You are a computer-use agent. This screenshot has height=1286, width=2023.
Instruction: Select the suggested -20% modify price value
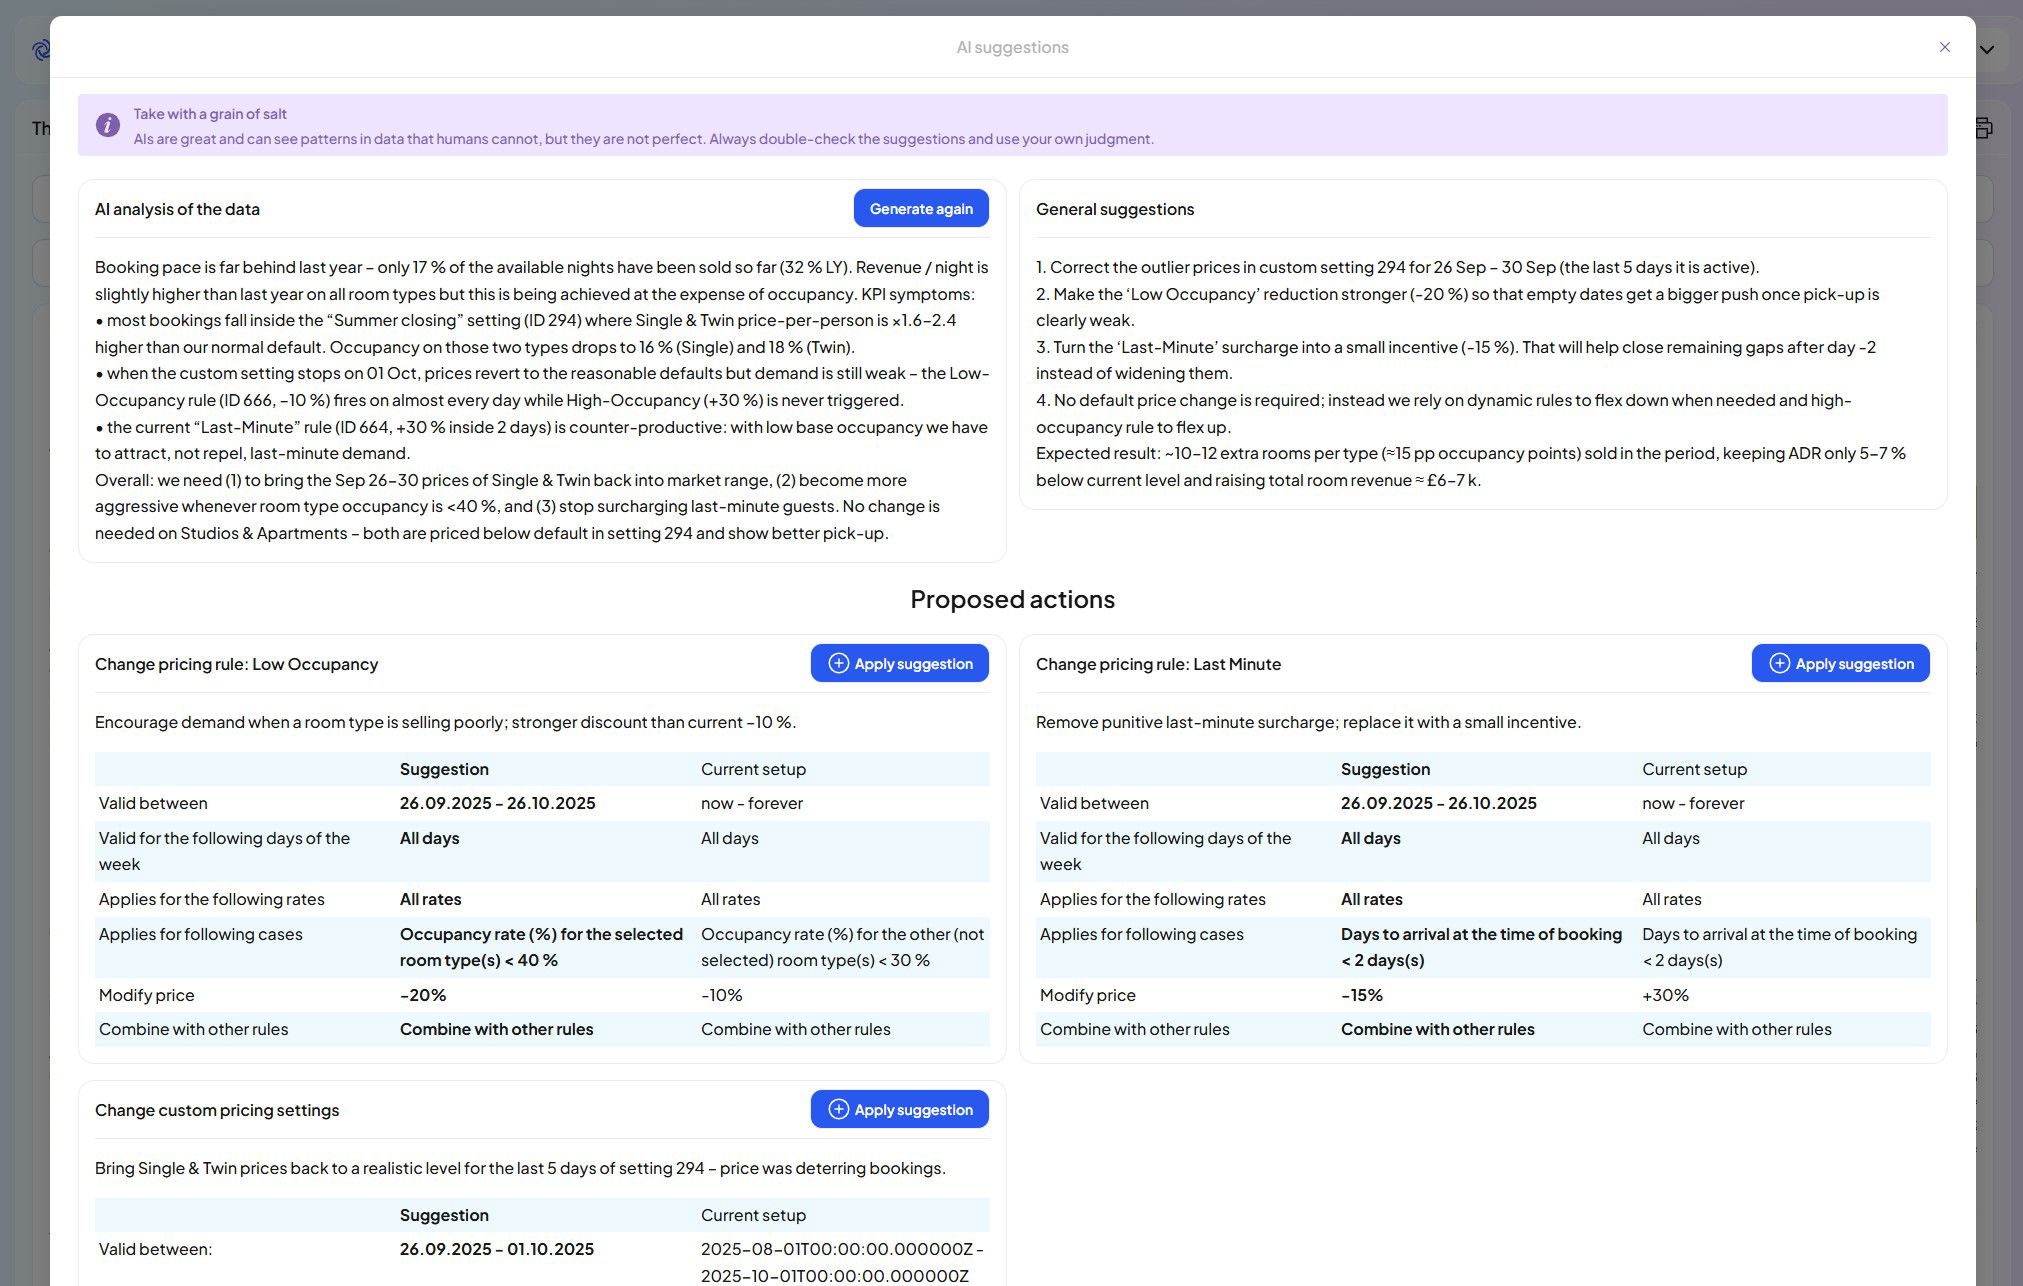(423, 995)
